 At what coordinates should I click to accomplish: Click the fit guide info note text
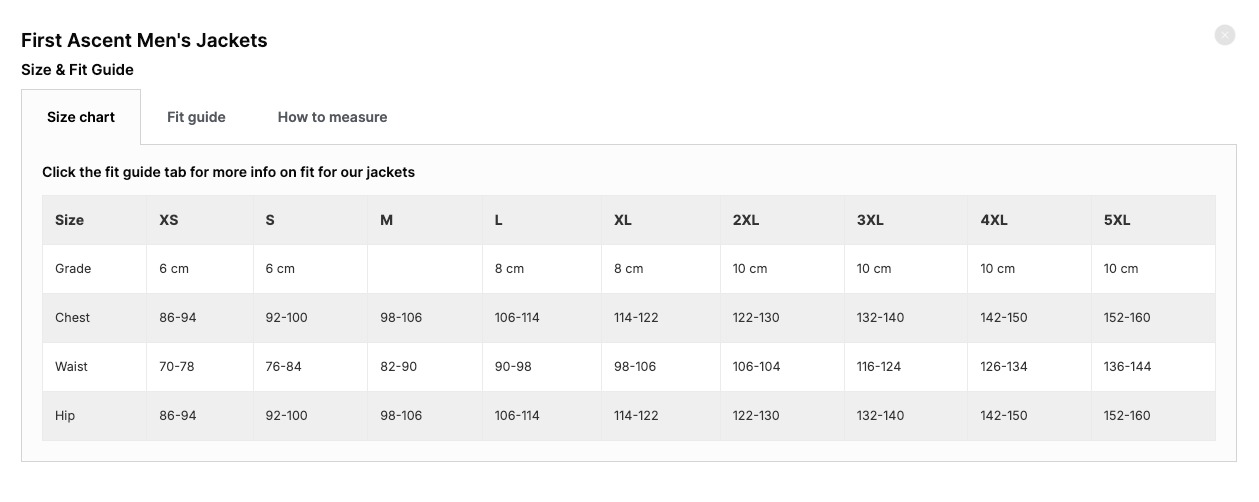point(228,172)
